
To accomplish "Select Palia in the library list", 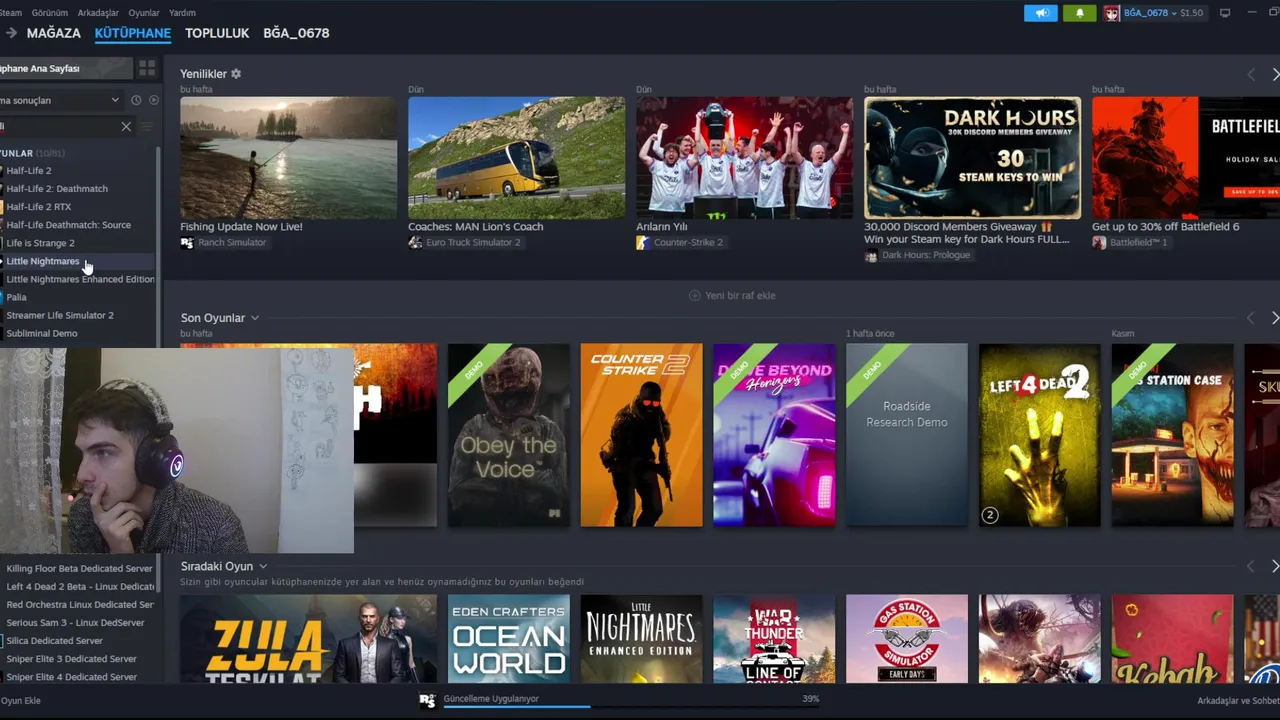I will [16, 297].
